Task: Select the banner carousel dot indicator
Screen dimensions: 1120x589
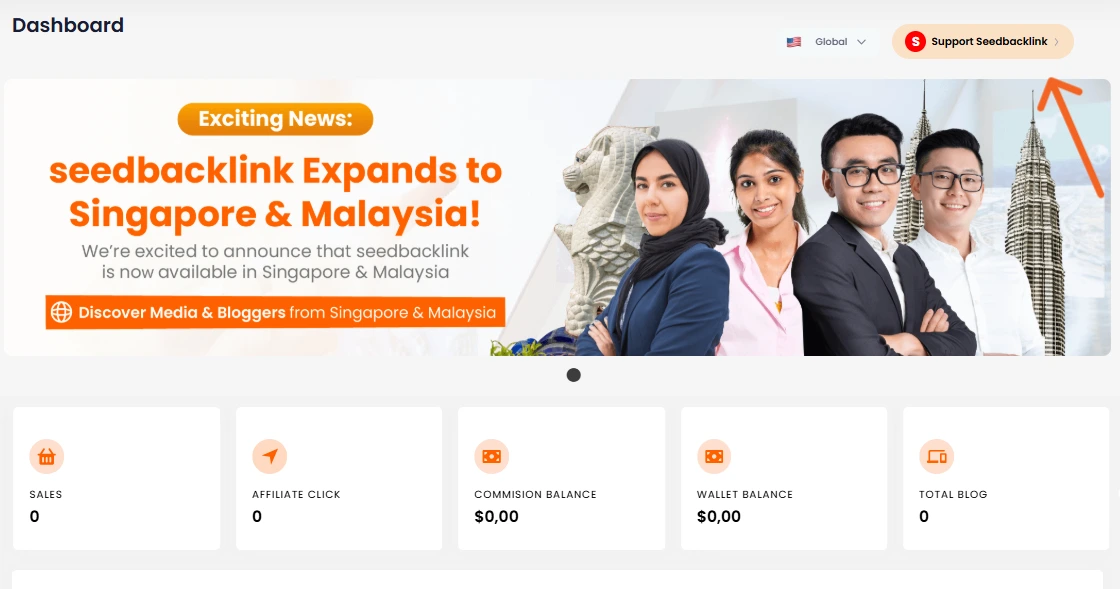Action: (574, 375)
